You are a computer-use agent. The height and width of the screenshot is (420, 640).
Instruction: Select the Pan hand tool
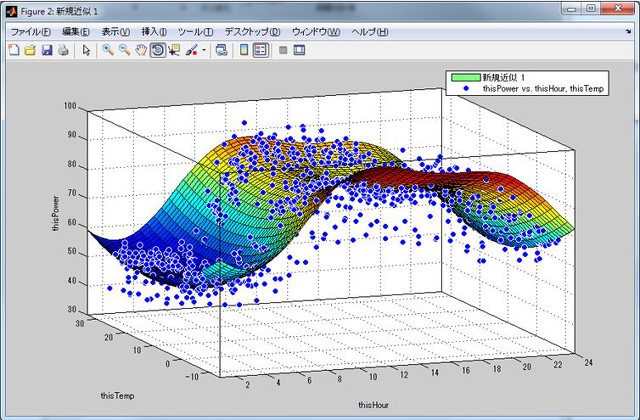(x=141, y=50)
